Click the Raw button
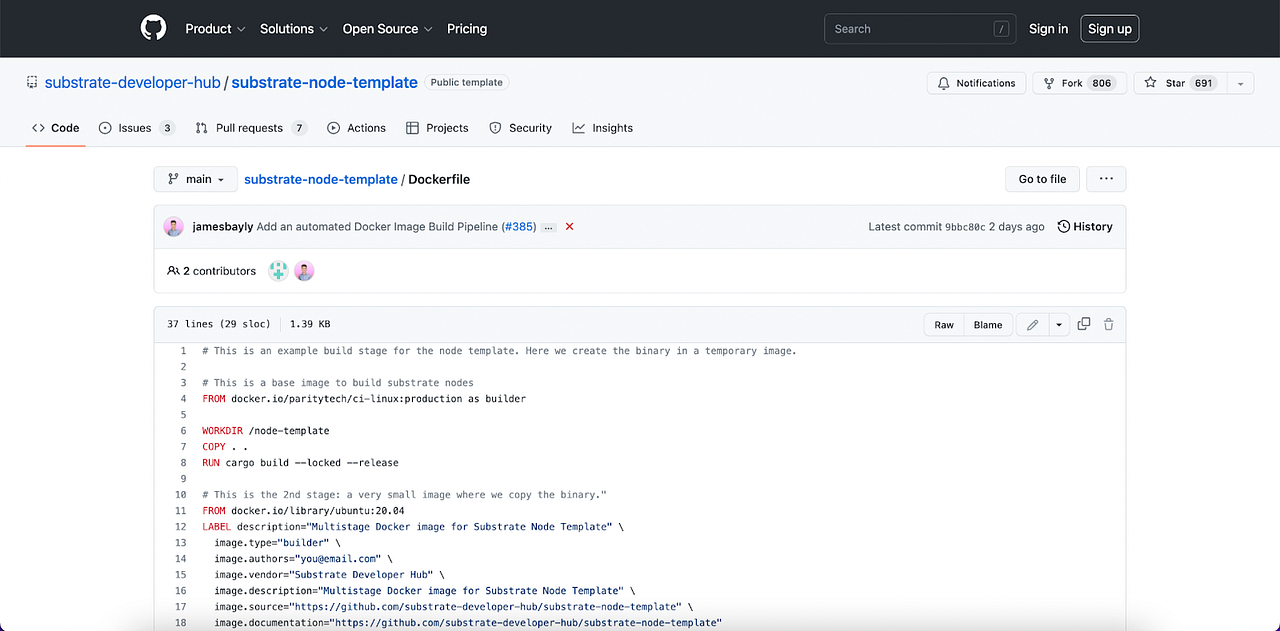1280x631 pixels. pyautogui.click(x=944, y=325)
